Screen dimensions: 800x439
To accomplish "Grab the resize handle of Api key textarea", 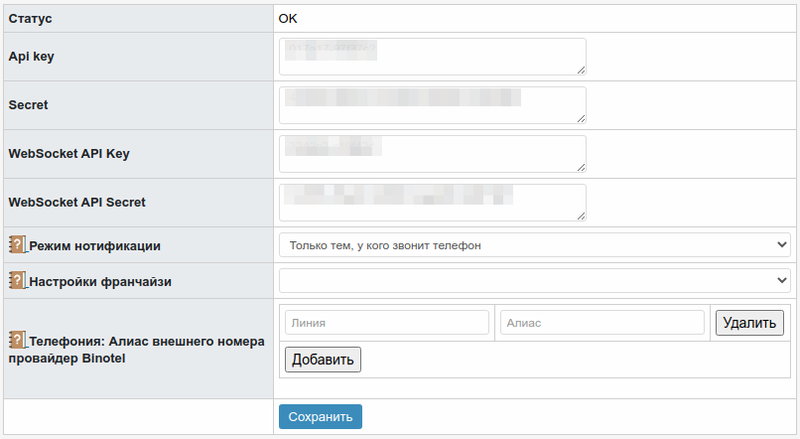I will [581, 70].
